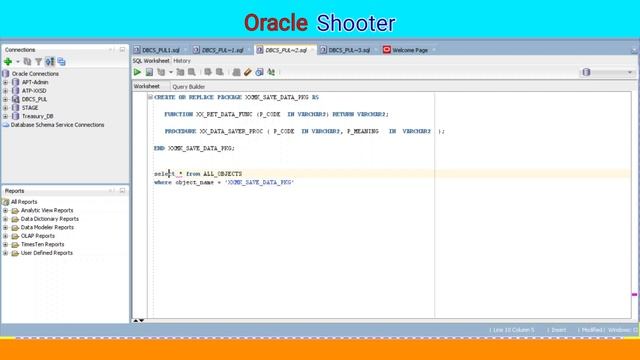Open an Unshared SQL Worksheet icon
The image size is (640, 360).
point(236,72)
